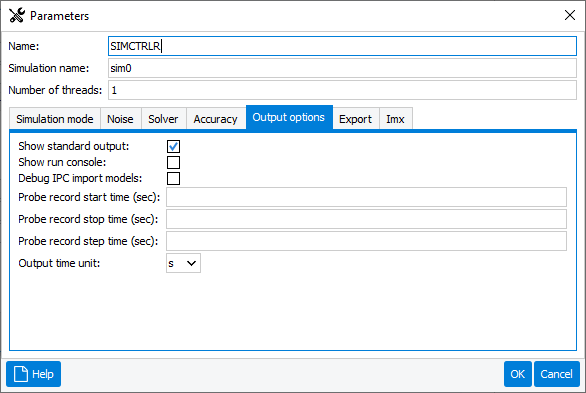Click Probe record start time field
Image resolution: width=586 pixels, height=393 pixels.
coord(366,197)
